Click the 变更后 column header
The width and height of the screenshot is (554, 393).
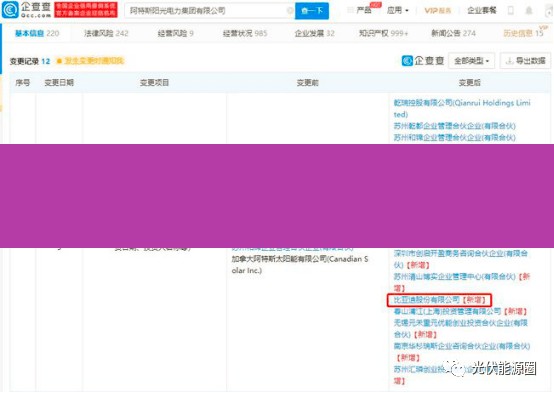[470, 83]
